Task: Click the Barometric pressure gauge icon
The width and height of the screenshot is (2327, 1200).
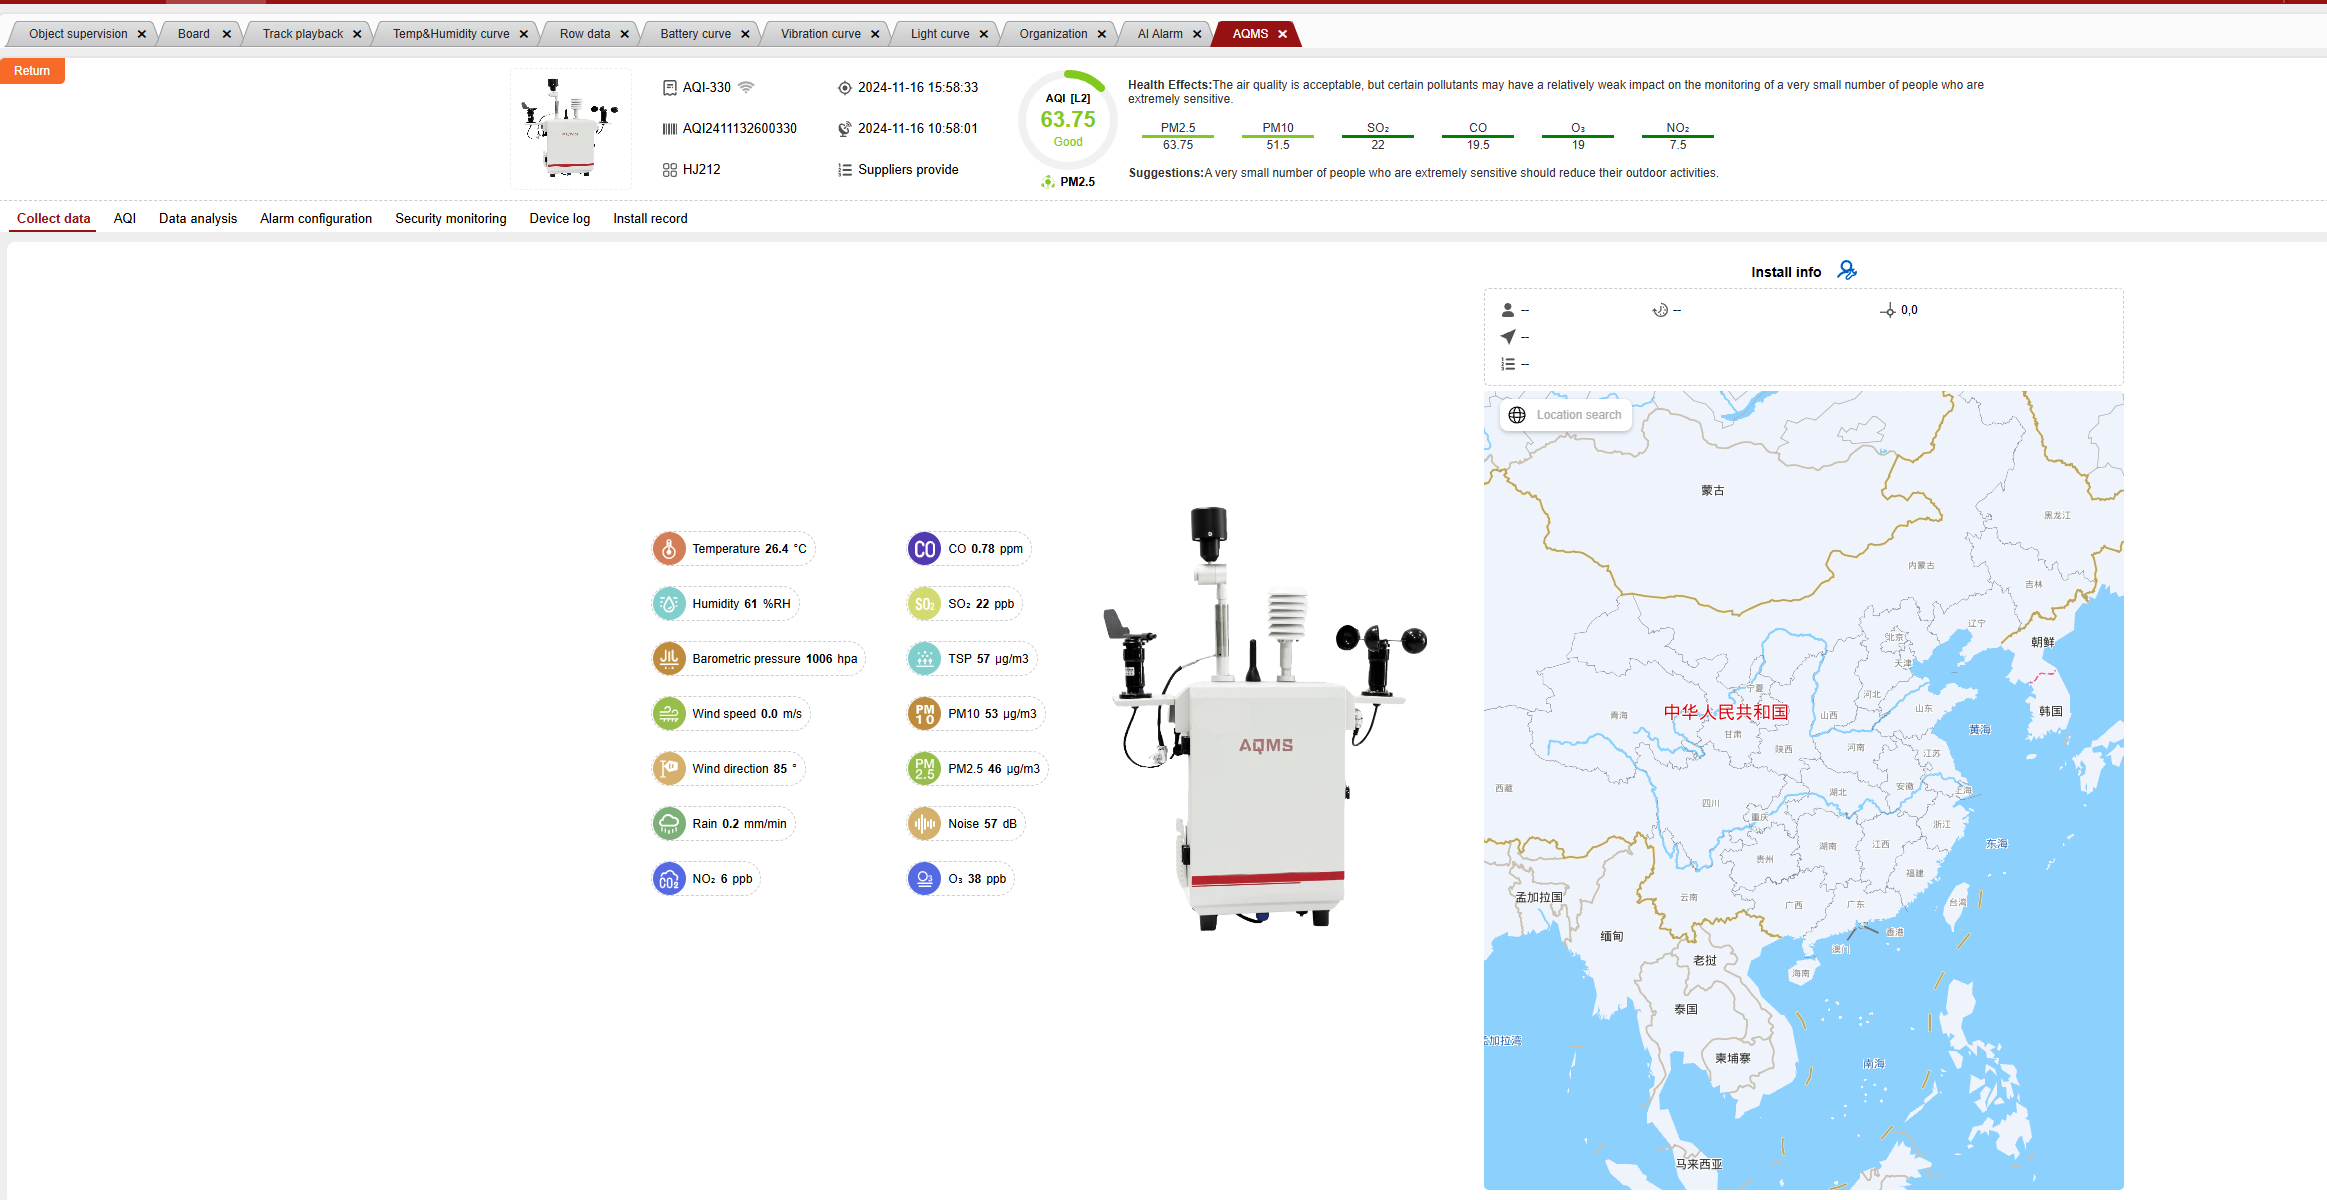Action: [x=669, y=659]
